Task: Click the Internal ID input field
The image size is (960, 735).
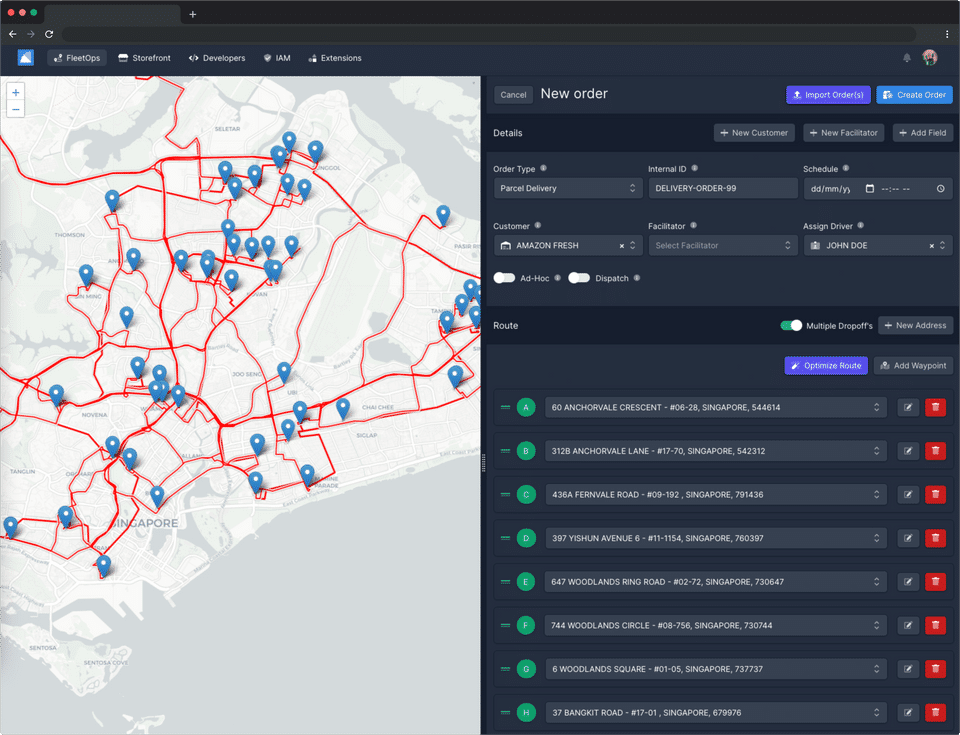Action: point(722,188)
